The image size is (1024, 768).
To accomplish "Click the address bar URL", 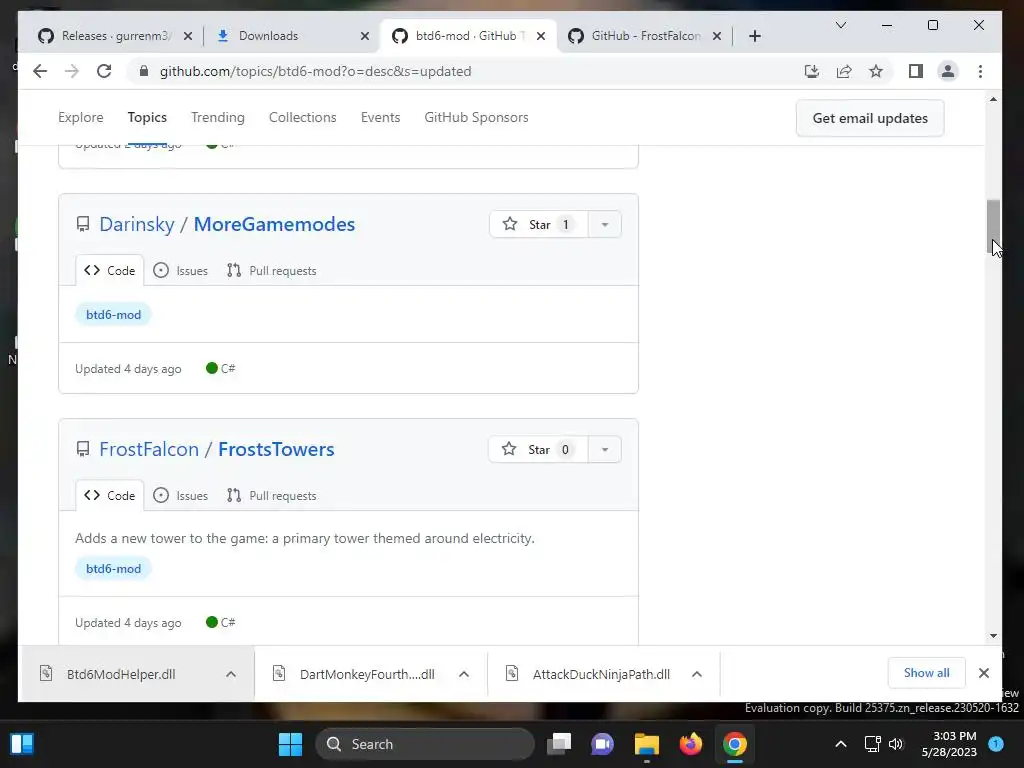I will pyautogui.click(x=315, y=71).
